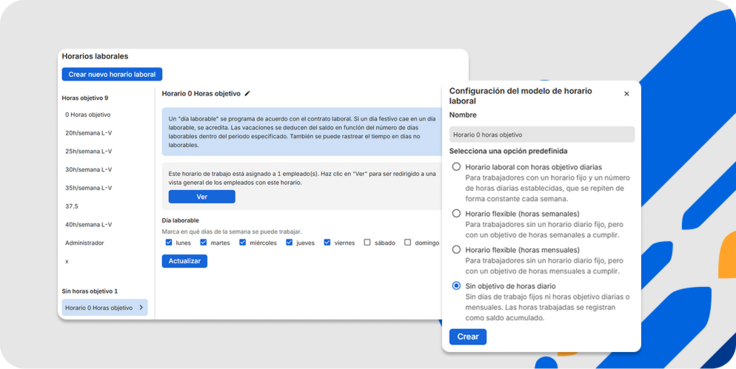Viewport: 736px width, 369px height.
Task: Uncheck the miércoles workday checkbox
Action: (243, 243)
